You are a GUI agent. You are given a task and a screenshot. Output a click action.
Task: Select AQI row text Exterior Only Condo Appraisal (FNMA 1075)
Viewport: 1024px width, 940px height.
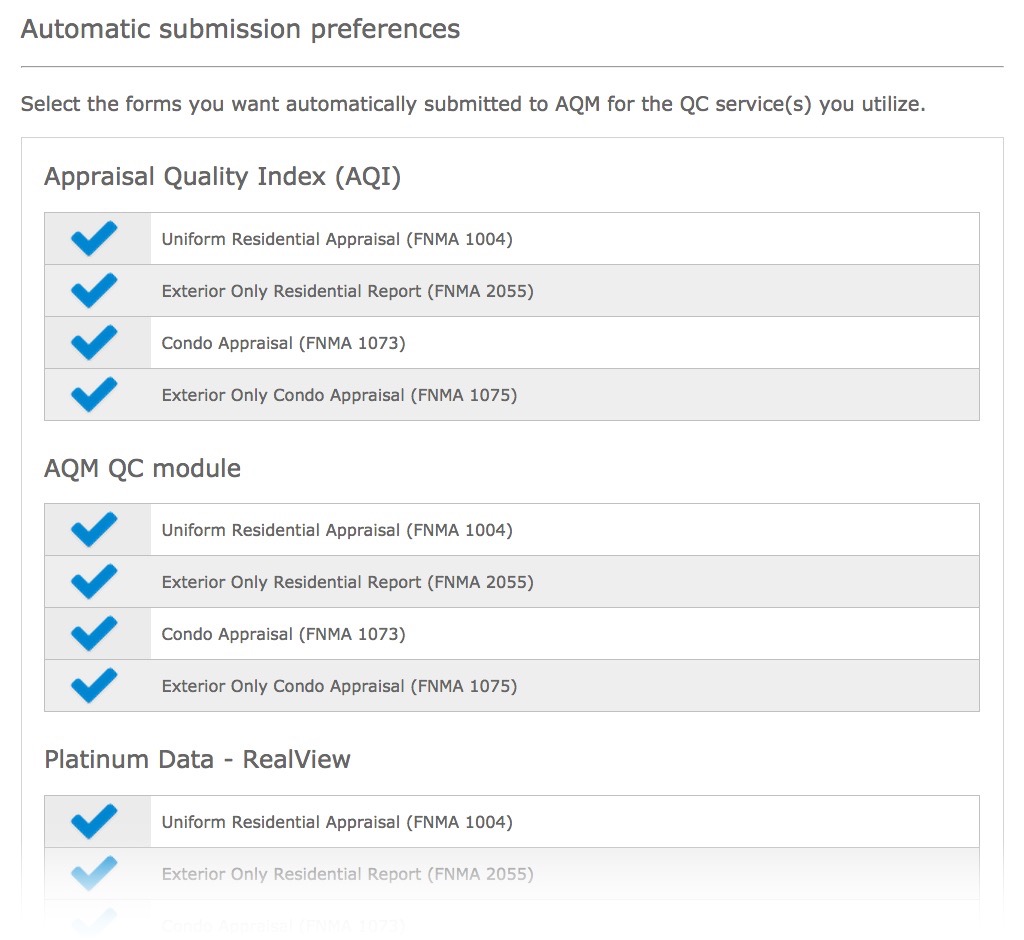pyautogui.click(x=339, y=395)
